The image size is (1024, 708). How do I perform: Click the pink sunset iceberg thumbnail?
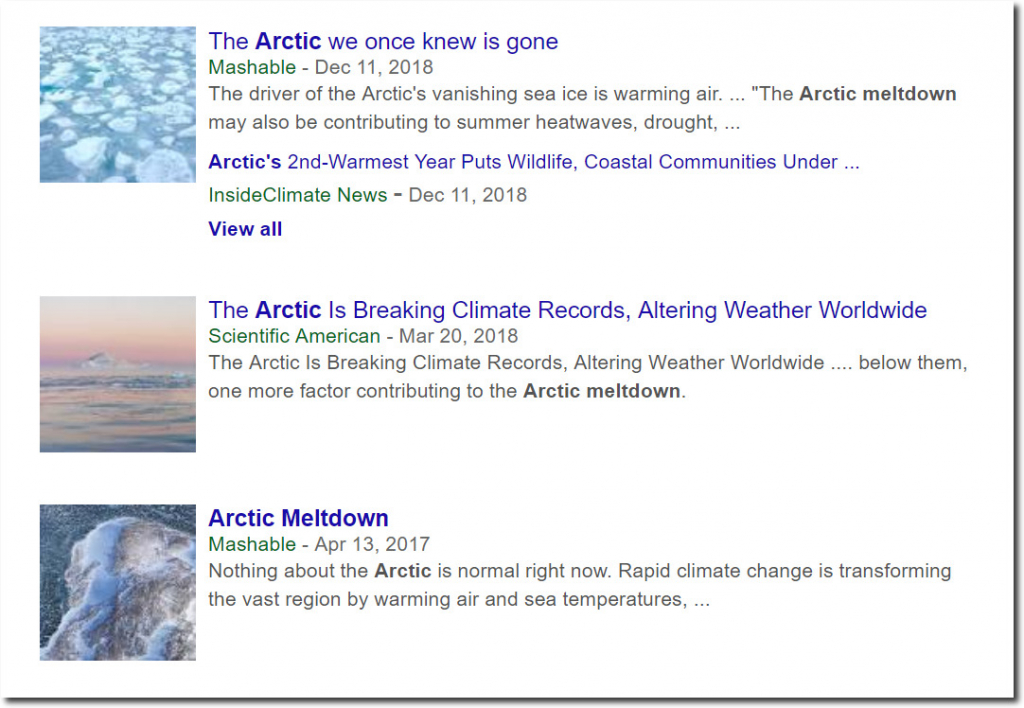[118, 374]
